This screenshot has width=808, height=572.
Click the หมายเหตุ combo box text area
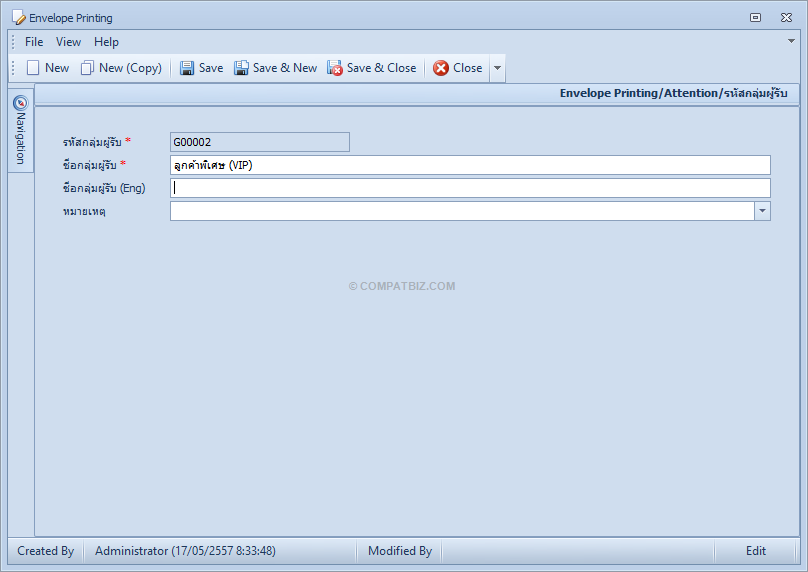(462, 211)
